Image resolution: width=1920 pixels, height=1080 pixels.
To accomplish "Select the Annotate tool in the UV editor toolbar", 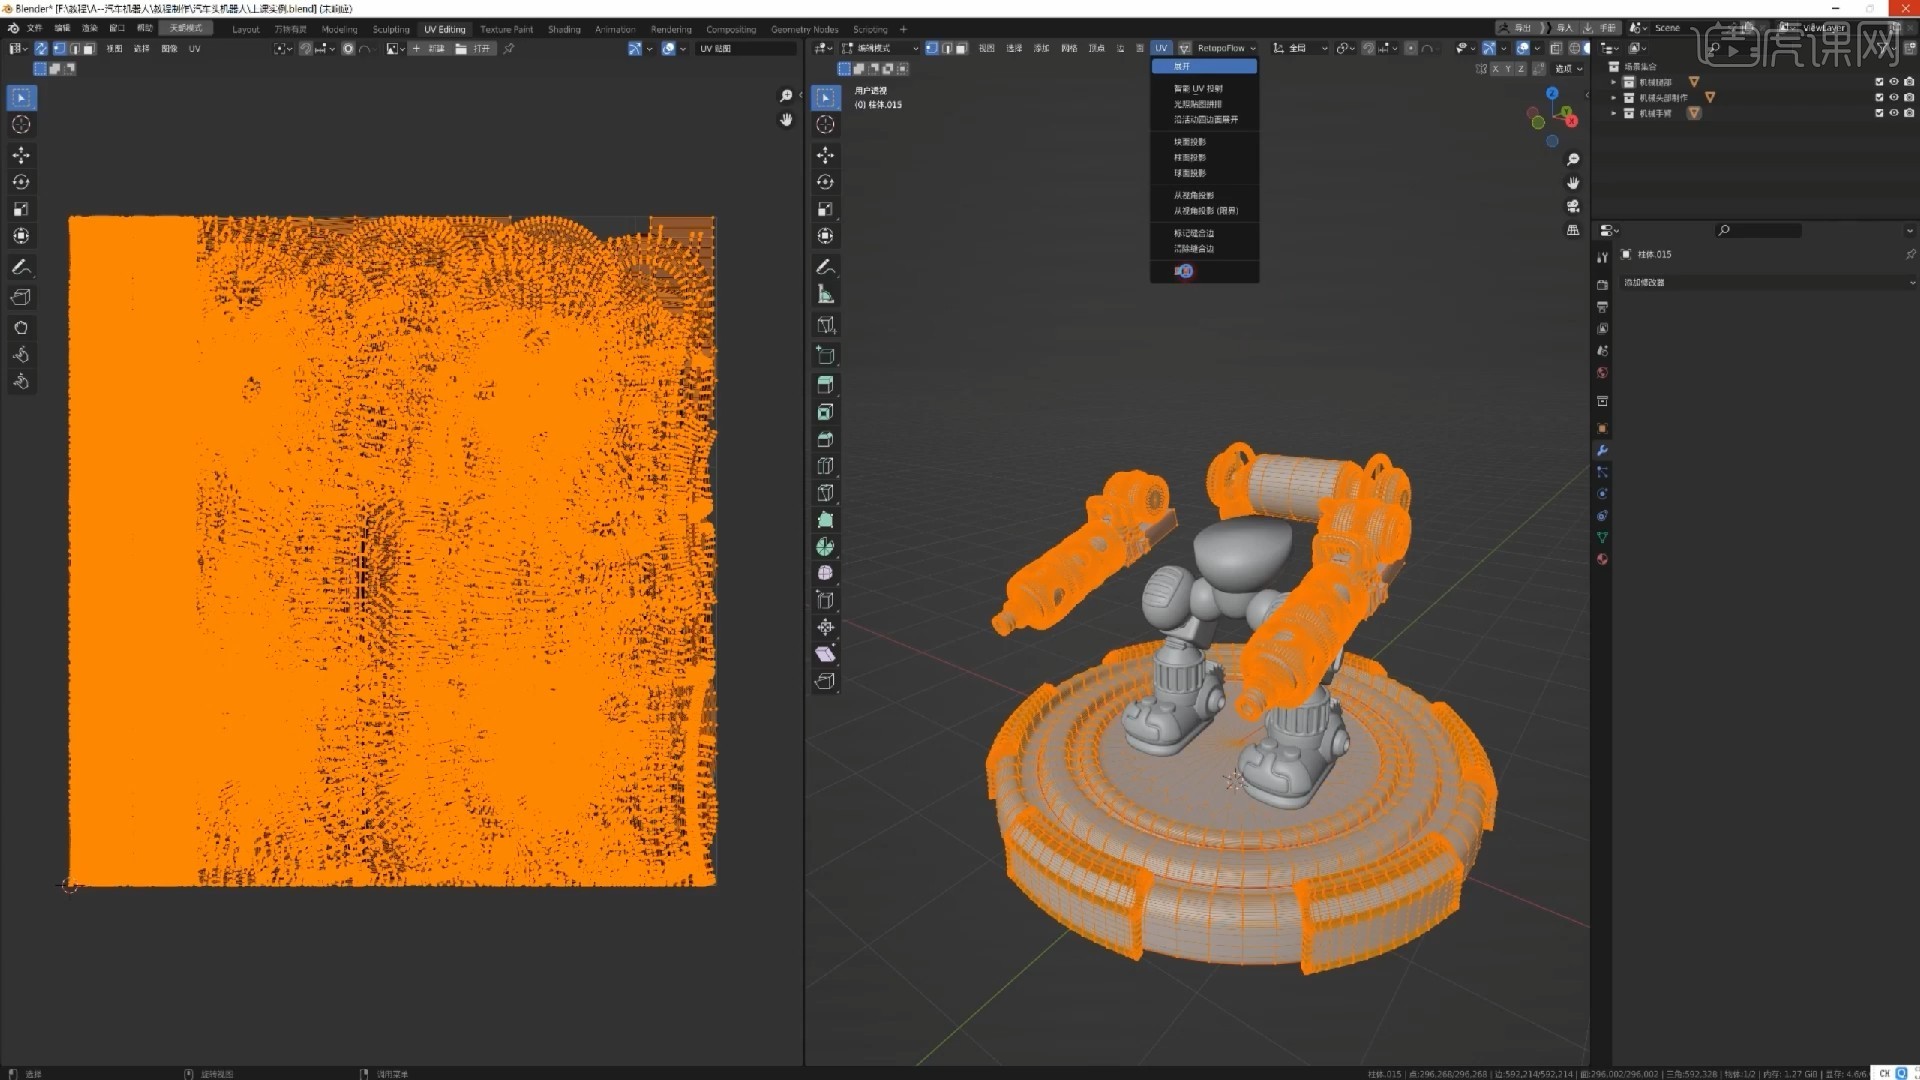I will [x=21, y=267].
